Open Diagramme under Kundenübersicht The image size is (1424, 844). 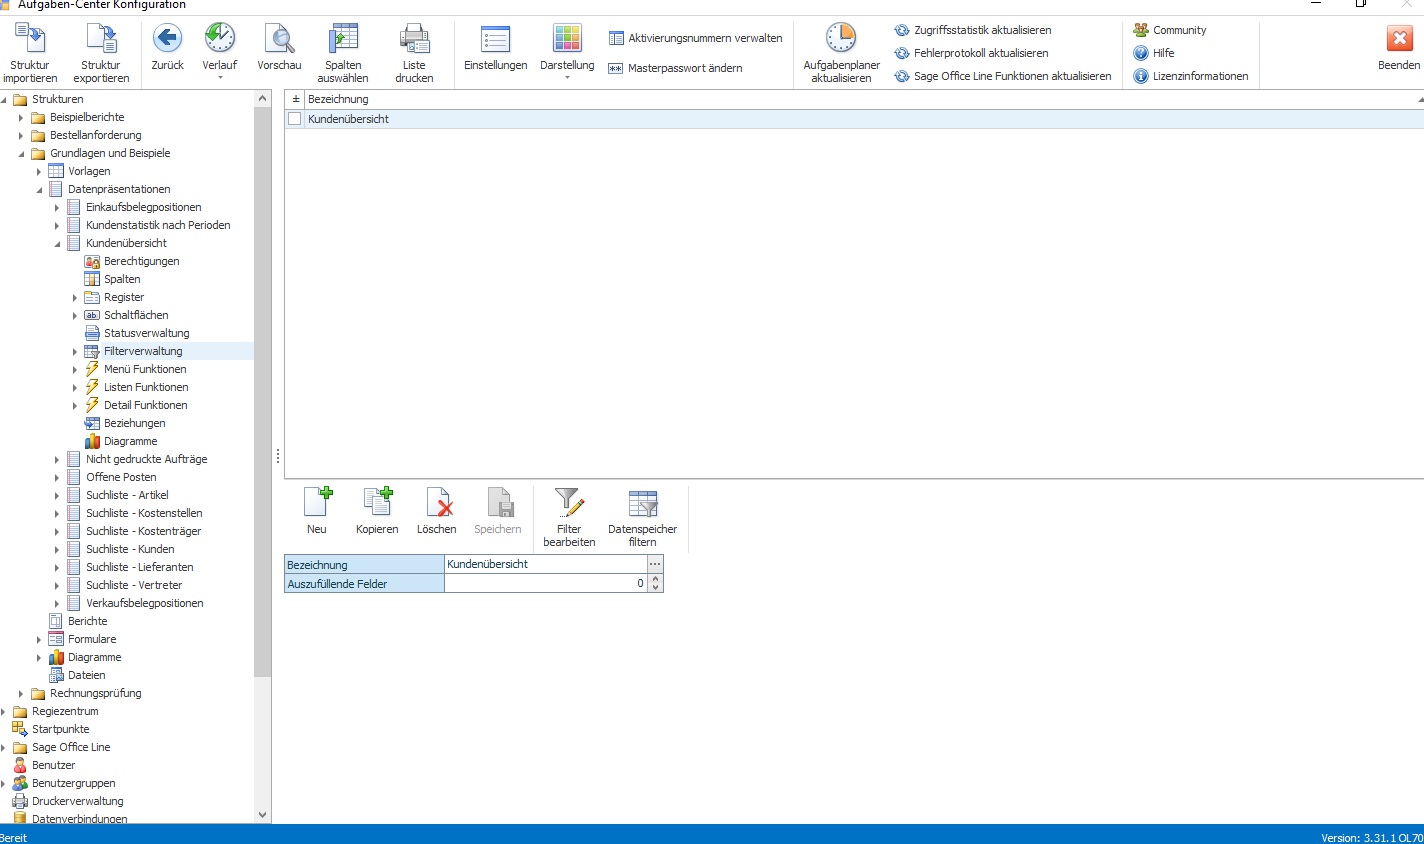tap(130, 441)
